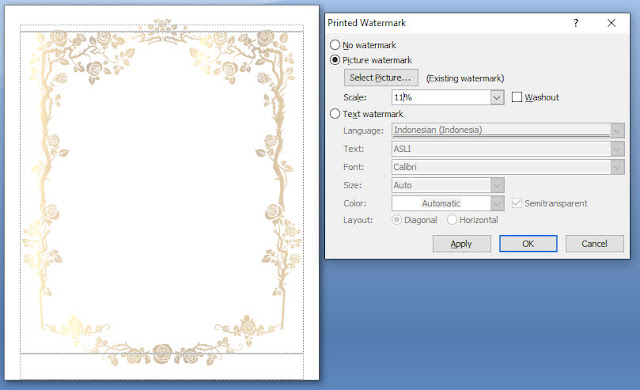Click the Select Picture button

[381, 78]
